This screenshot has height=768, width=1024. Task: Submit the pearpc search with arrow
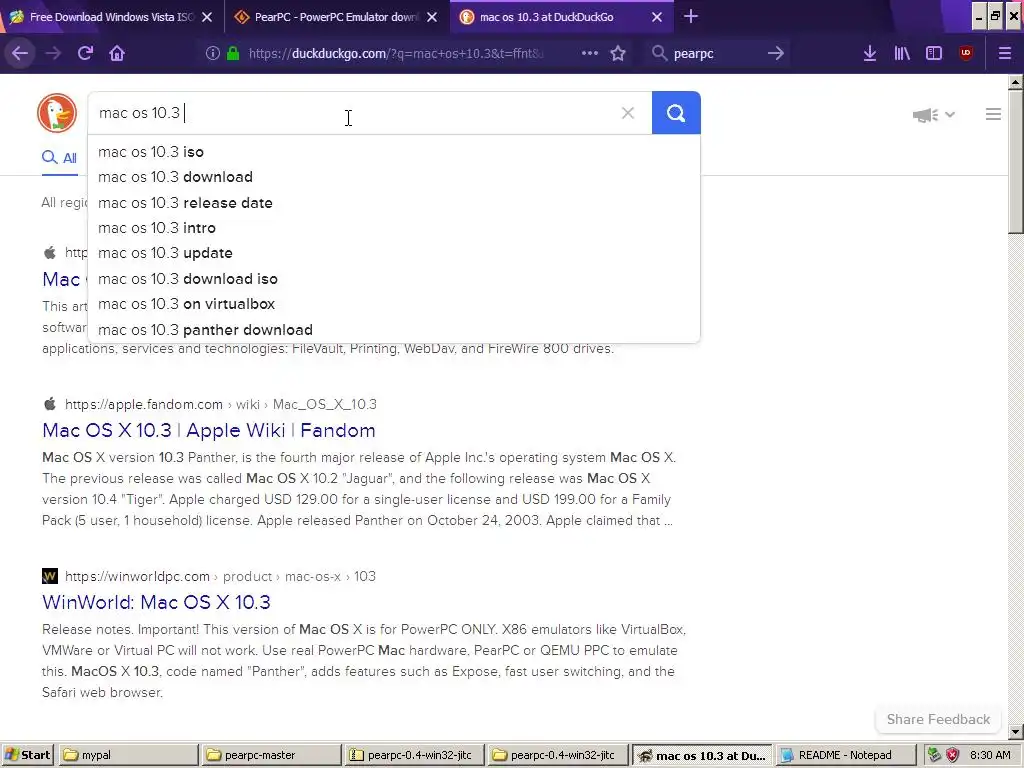[x=775, y=54]
